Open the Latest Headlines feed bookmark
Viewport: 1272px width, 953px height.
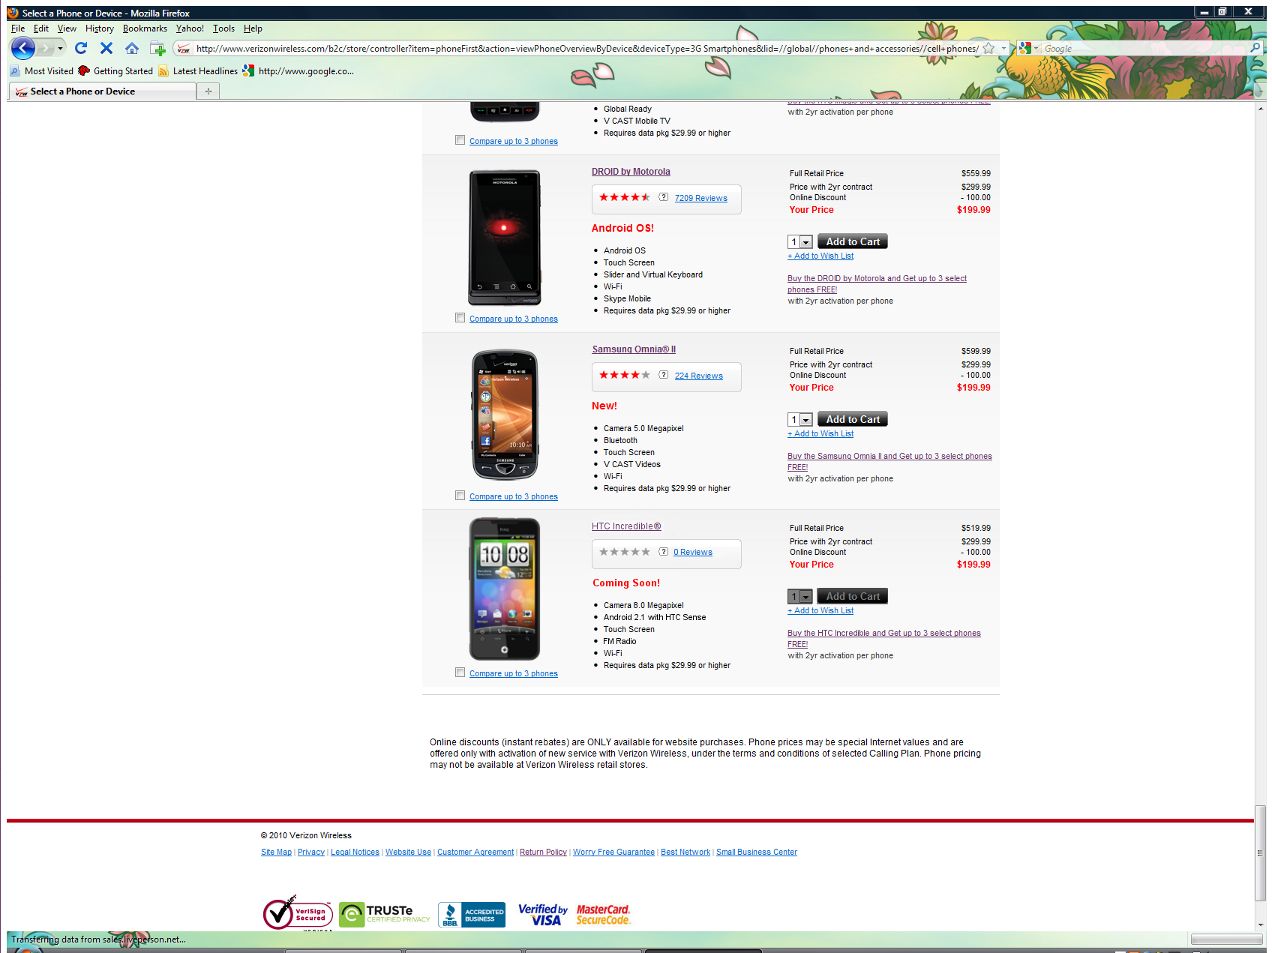pos(198,71)
